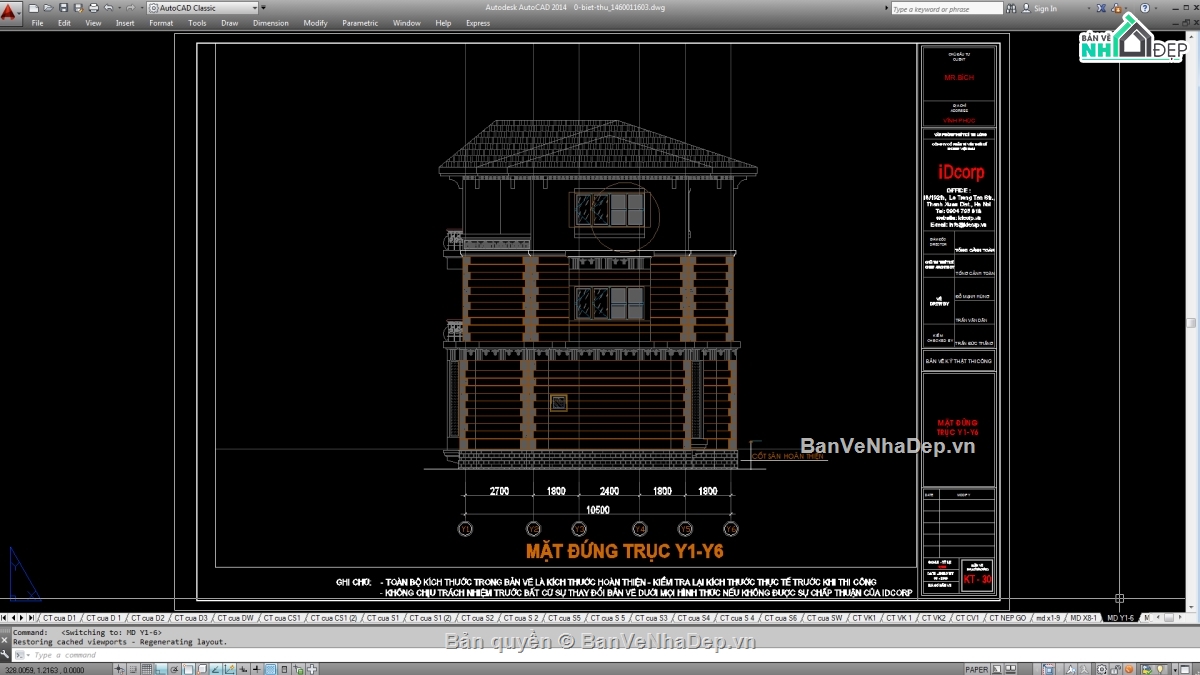Toggle Snap Mode in status bar
Image resolution: width=1200 pixels, height=675 pixels.
coord(133,668)
